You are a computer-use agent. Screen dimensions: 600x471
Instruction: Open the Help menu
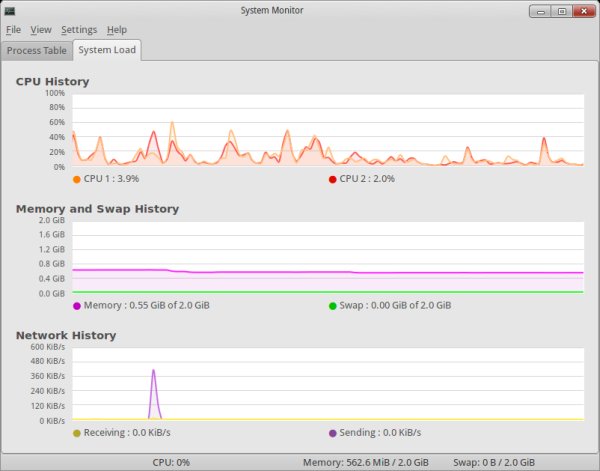tap(117, 30)
